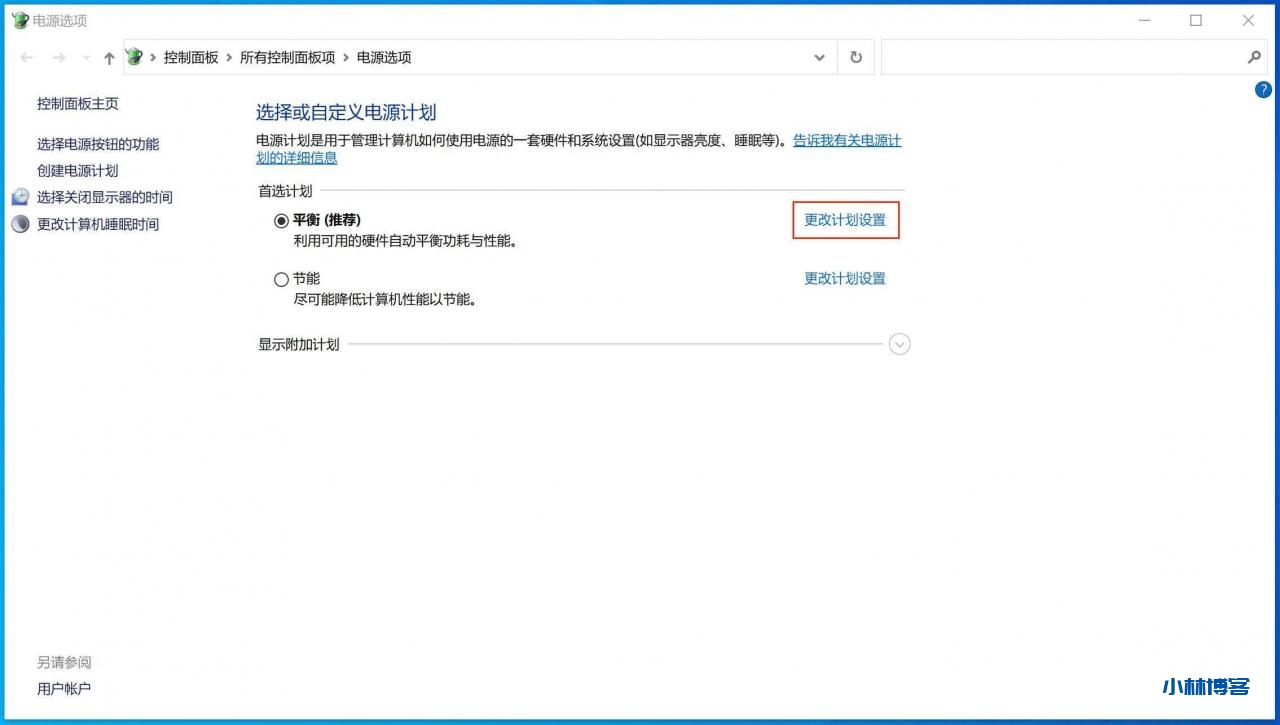Click the blue help question mark icon
Image resolution: width=1280 pixels, height=725 pixels.
tap(1262, 90)
